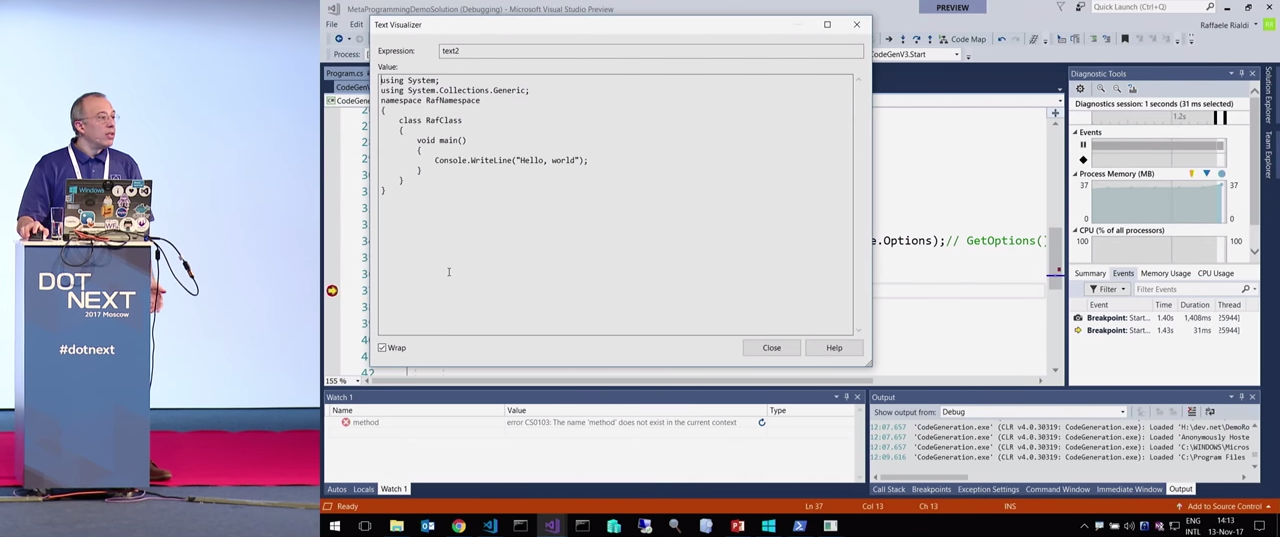This screenshot has height=537, width=1280.
Task: Collapse the Events section in Diagnostic Tools
Action: click(x=1076, y=132)
